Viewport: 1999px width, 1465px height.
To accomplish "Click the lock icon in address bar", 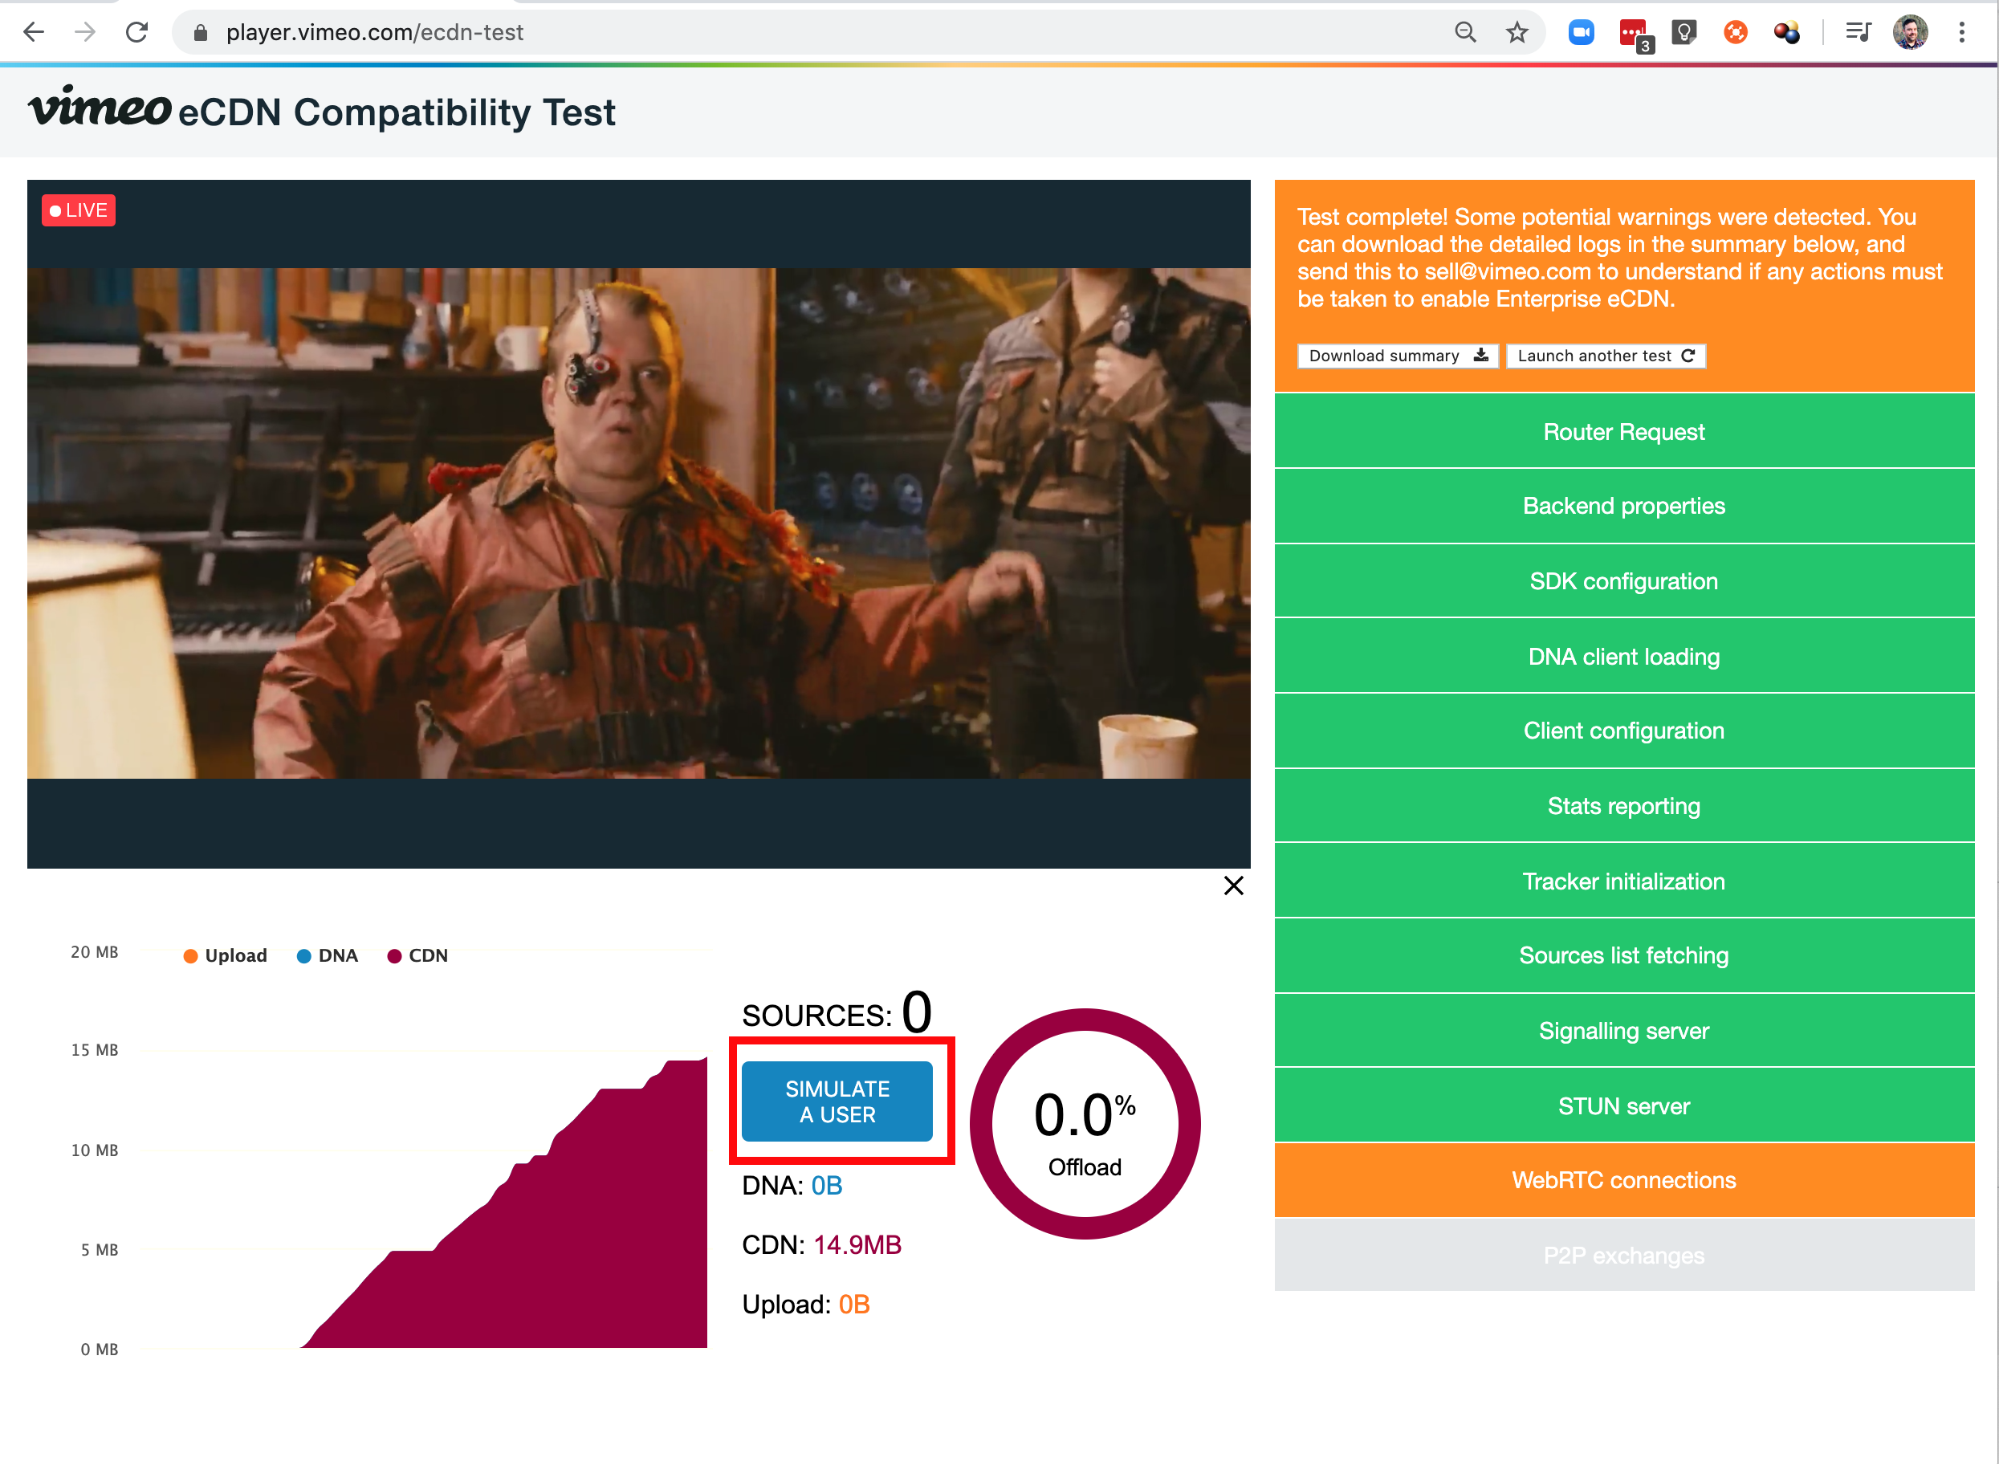I will tap(201, 33).
